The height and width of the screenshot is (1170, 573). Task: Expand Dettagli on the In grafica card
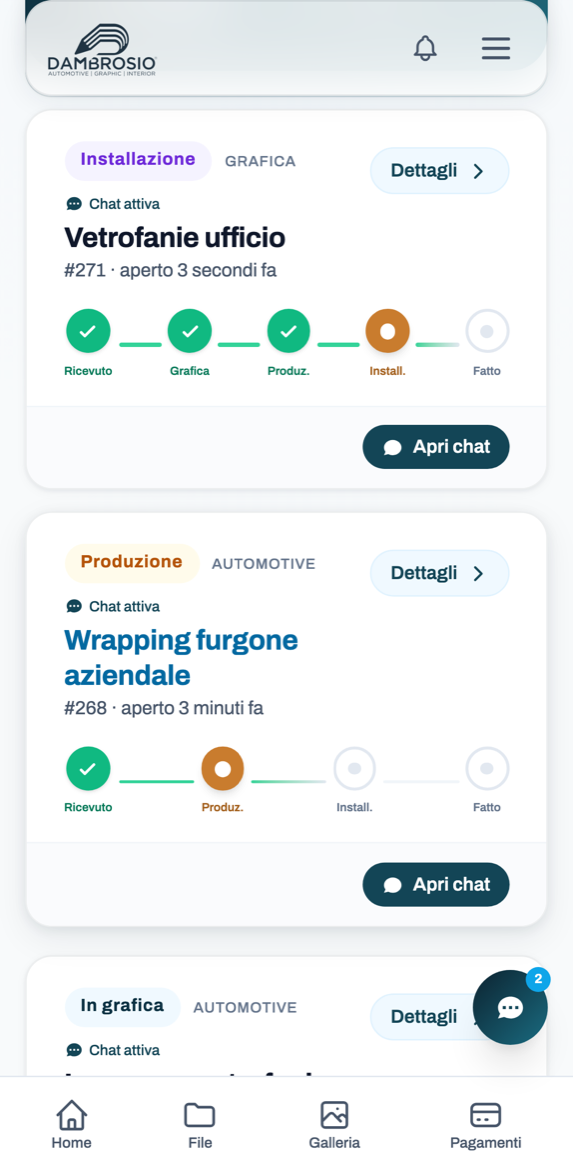coord(422,1016)
